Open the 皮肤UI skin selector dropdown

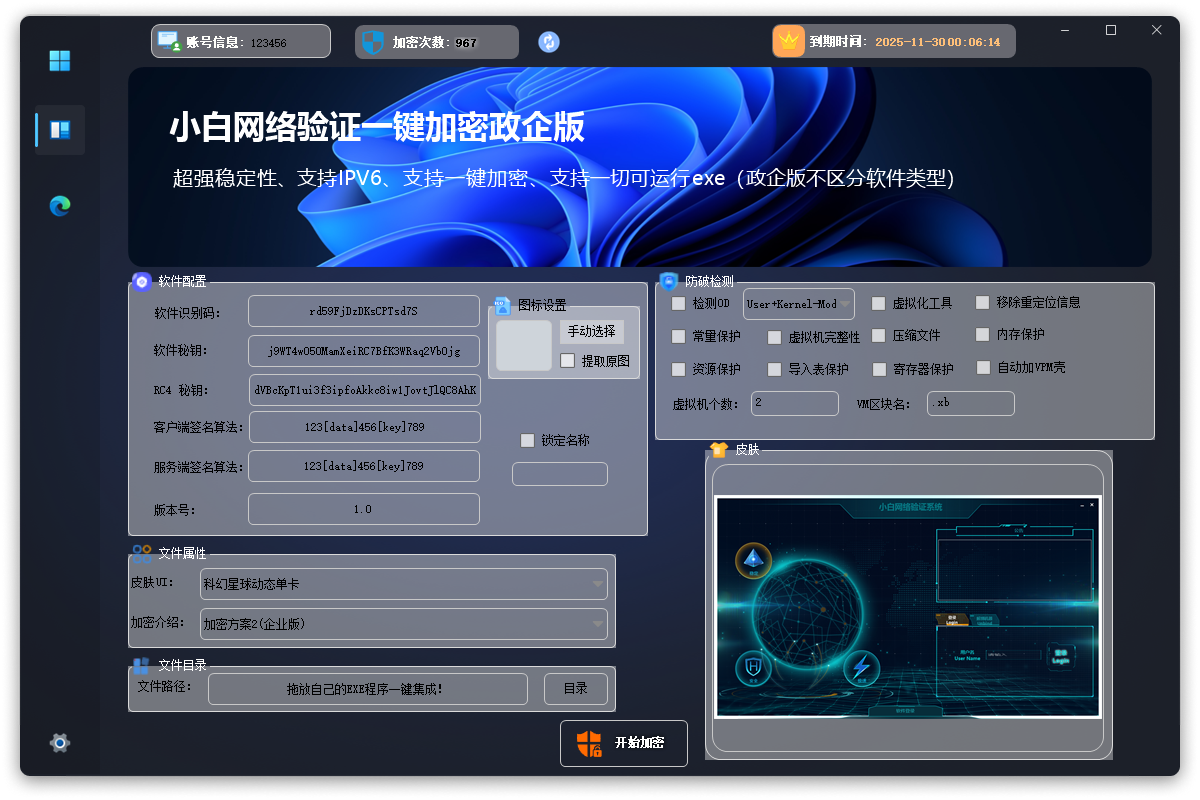pyautogui.click(x=404, y=583)
